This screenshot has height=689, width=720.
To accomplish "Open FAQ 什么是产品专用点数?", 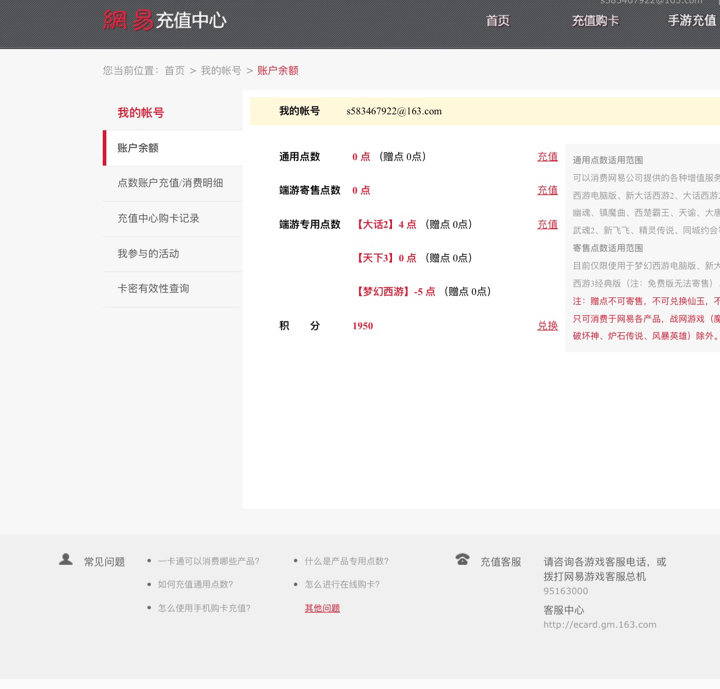I will 347,561.
